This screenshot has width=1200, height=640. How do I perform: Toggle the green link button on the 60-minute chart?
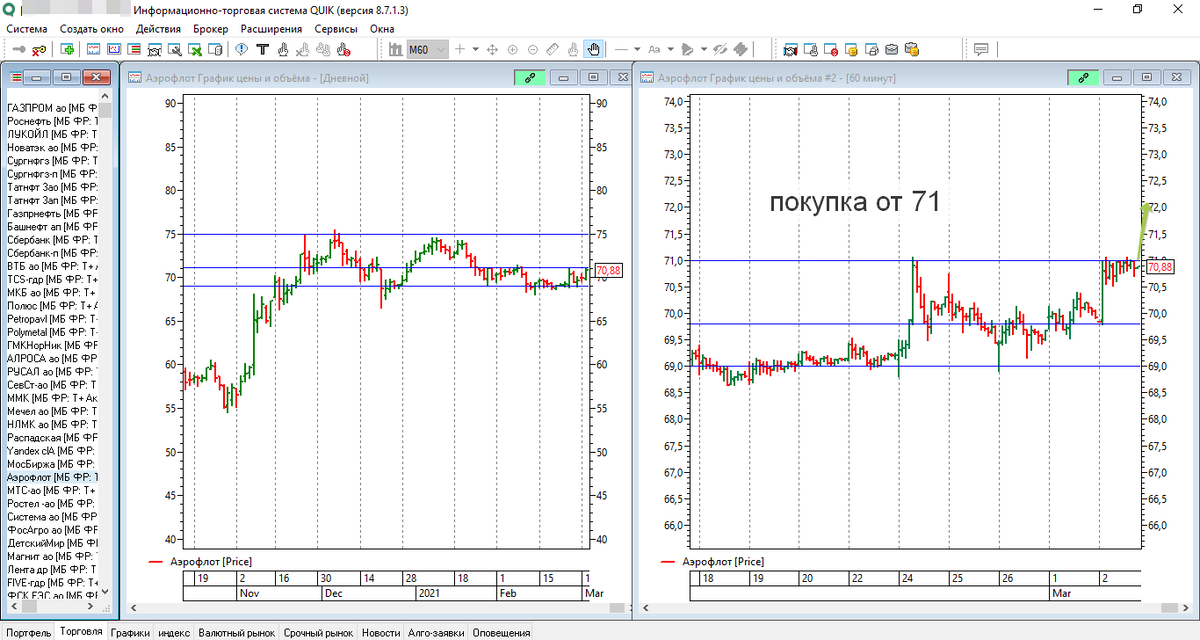(1084, 77)
